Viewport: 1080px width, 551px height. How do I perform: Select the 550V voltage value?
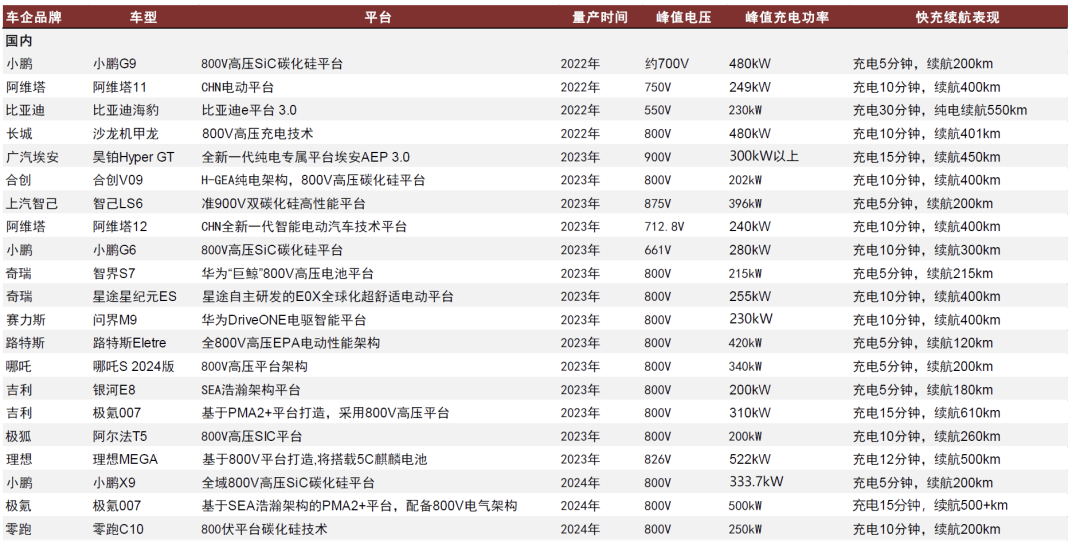tap(658, 110)
